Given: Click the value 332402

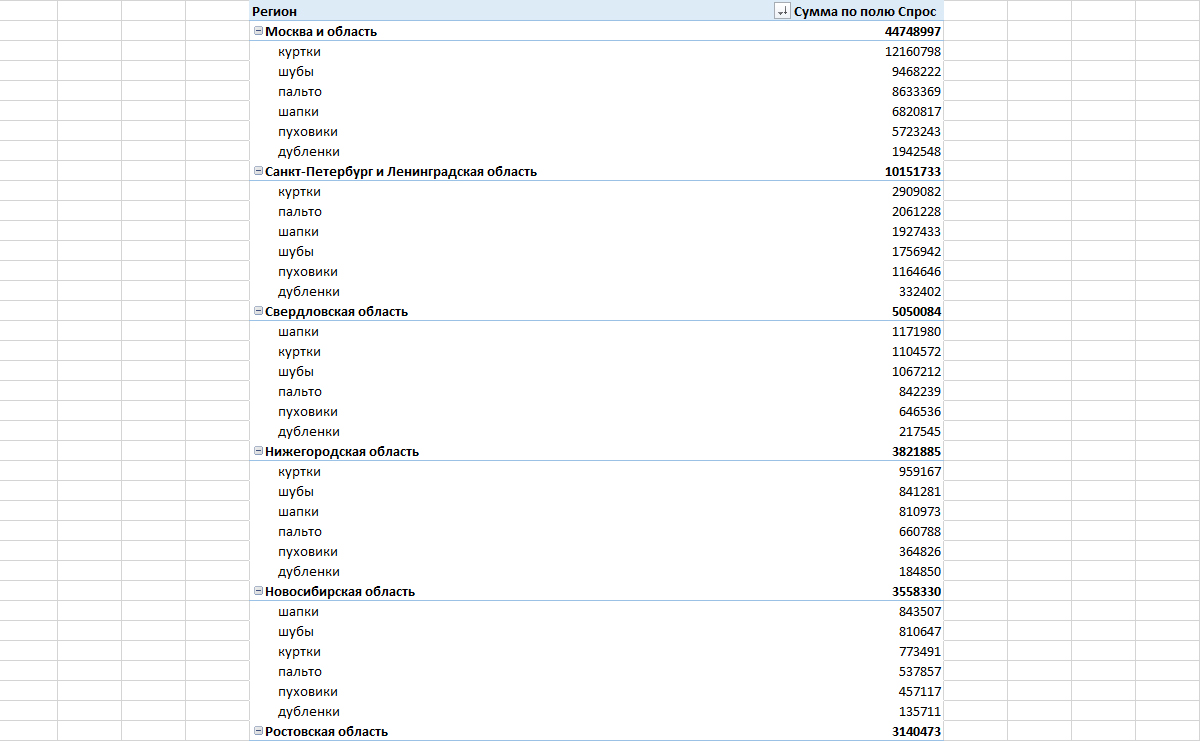Looking at the screenshot, I should click(x=920, y=291).
